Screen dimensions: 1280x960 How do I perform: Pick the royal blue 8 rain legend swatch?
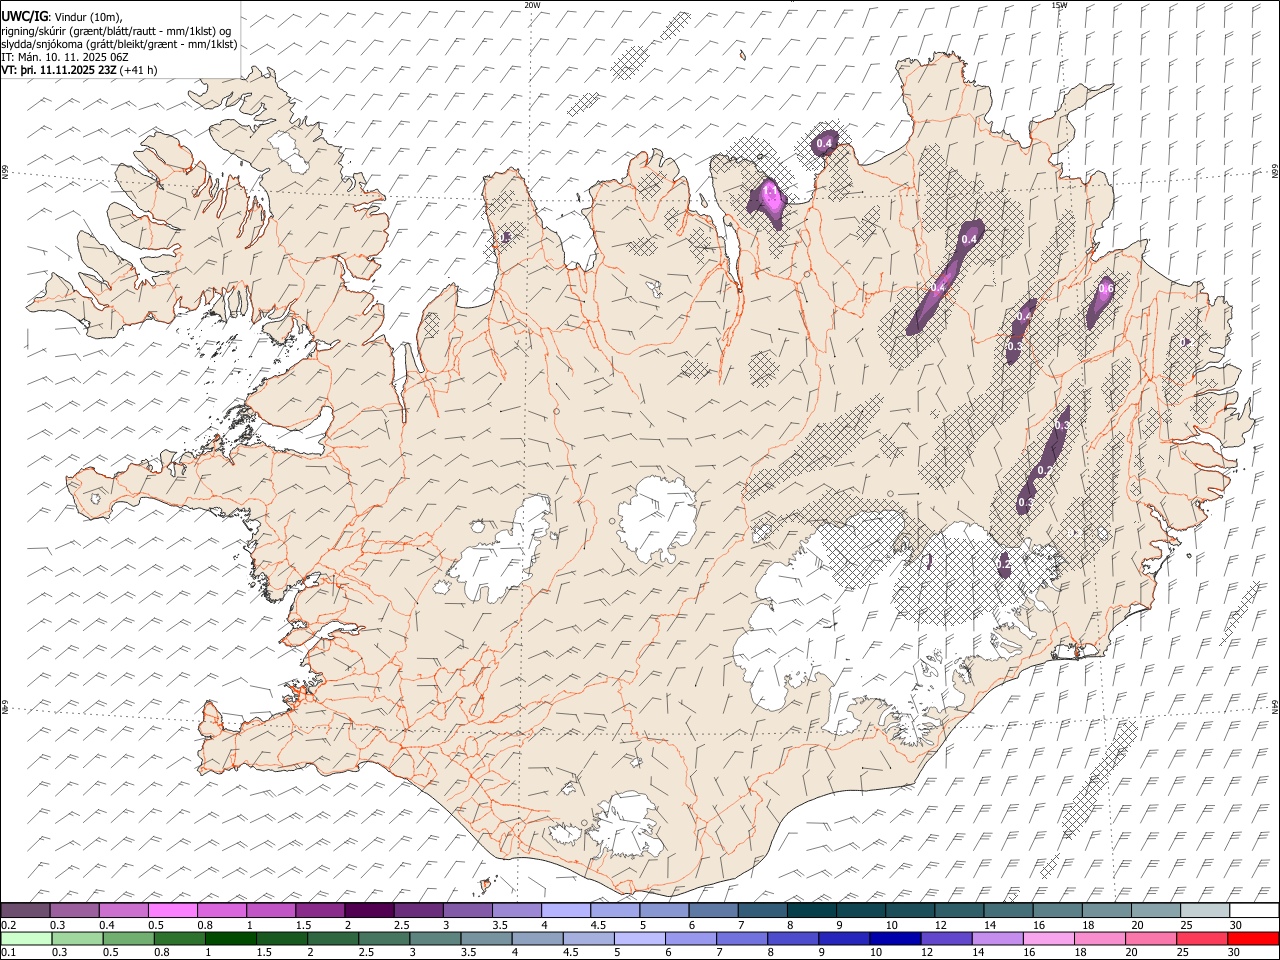793,938
